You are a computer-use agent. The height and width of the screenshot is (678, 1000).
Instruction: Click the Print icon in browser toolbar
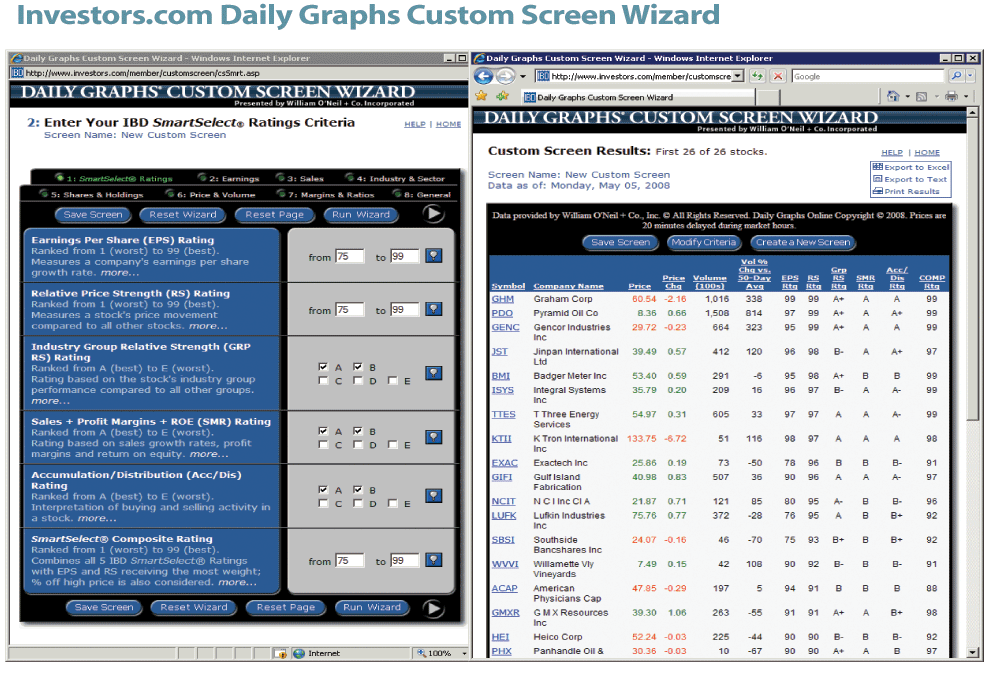[951, 97]
